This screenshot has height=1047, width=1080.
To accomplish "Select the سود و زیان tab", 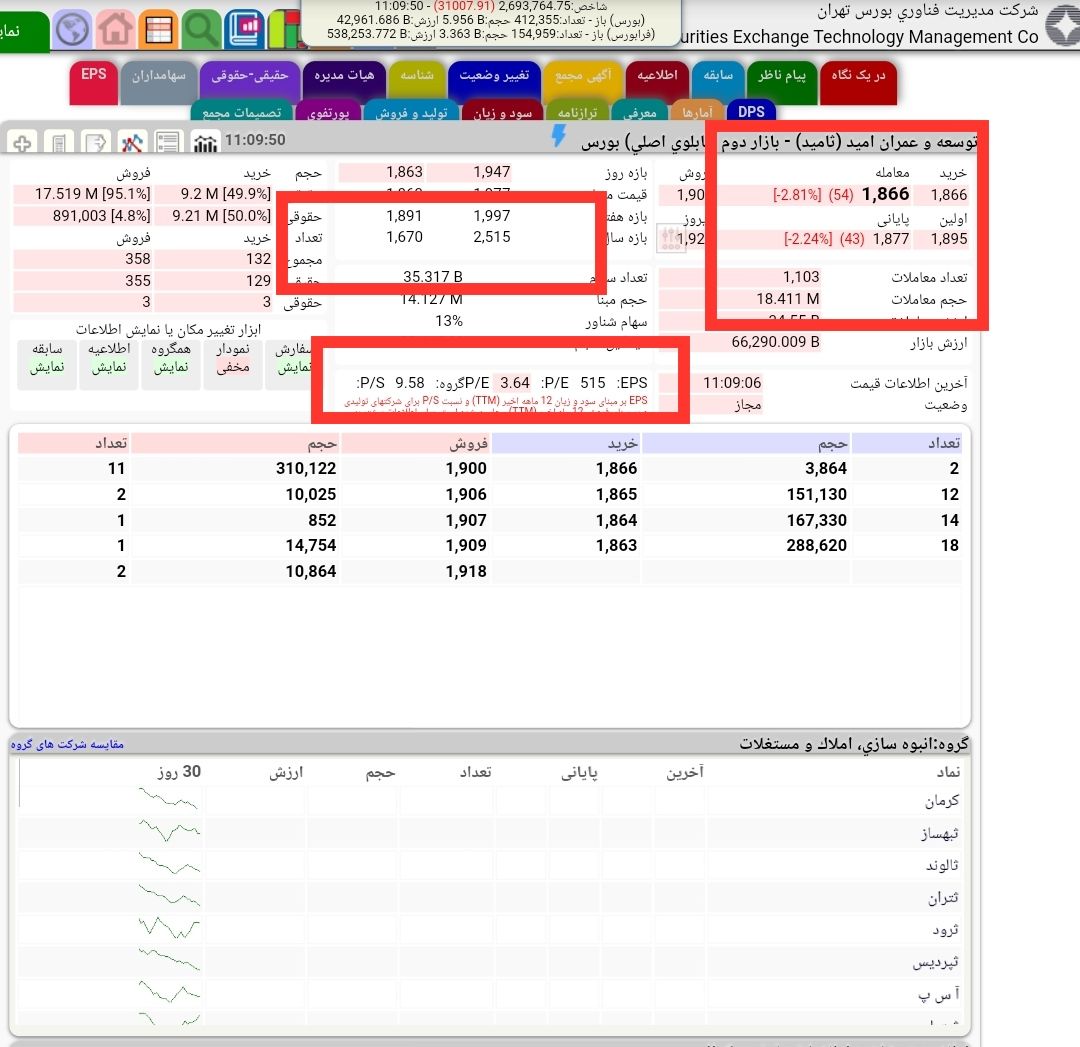I will [x=502, y=112].
